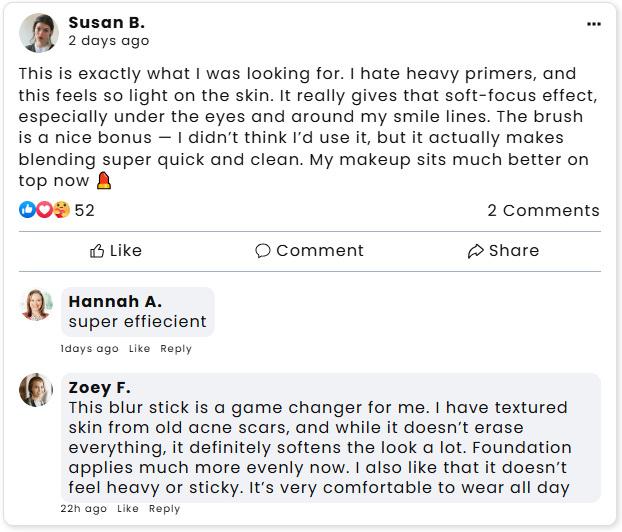Open Susan B.'s profile name
This screenshot has height=532, width=622.
tap(106, 22)
